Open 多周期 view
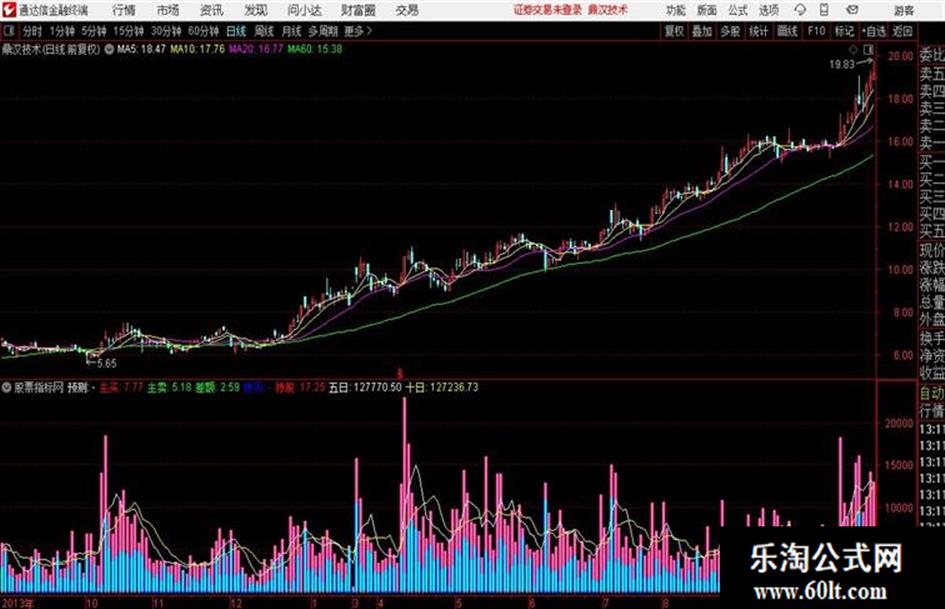945x609 pixels. tap(323, 31)
